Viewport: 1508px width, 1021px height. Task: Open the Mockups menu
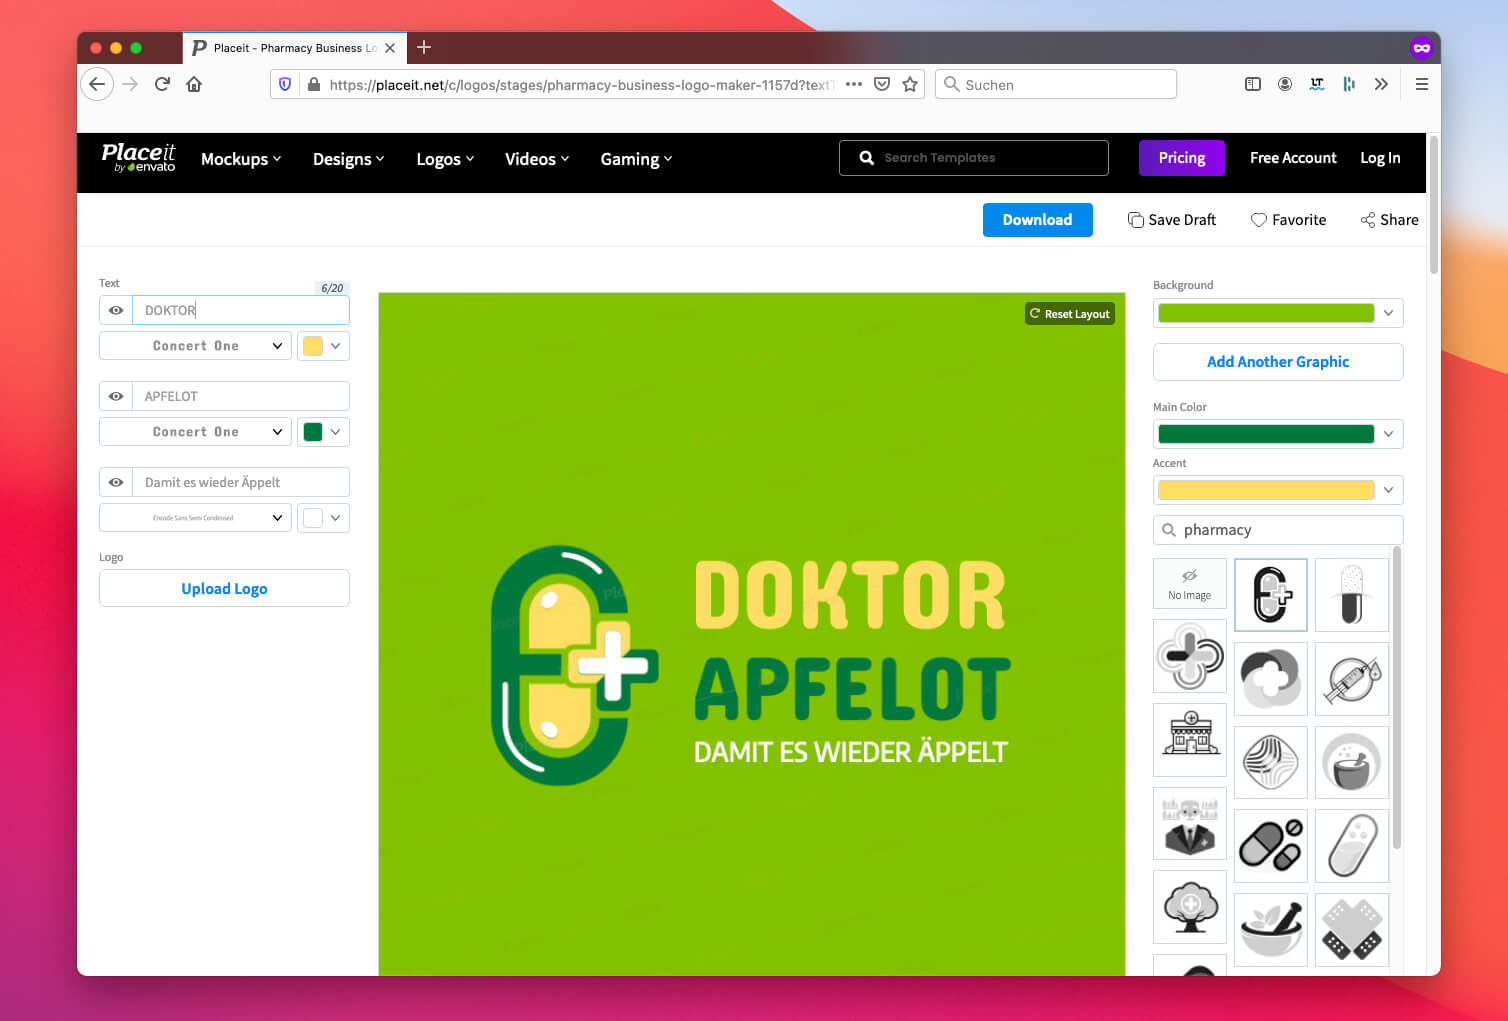coord(240,159)
